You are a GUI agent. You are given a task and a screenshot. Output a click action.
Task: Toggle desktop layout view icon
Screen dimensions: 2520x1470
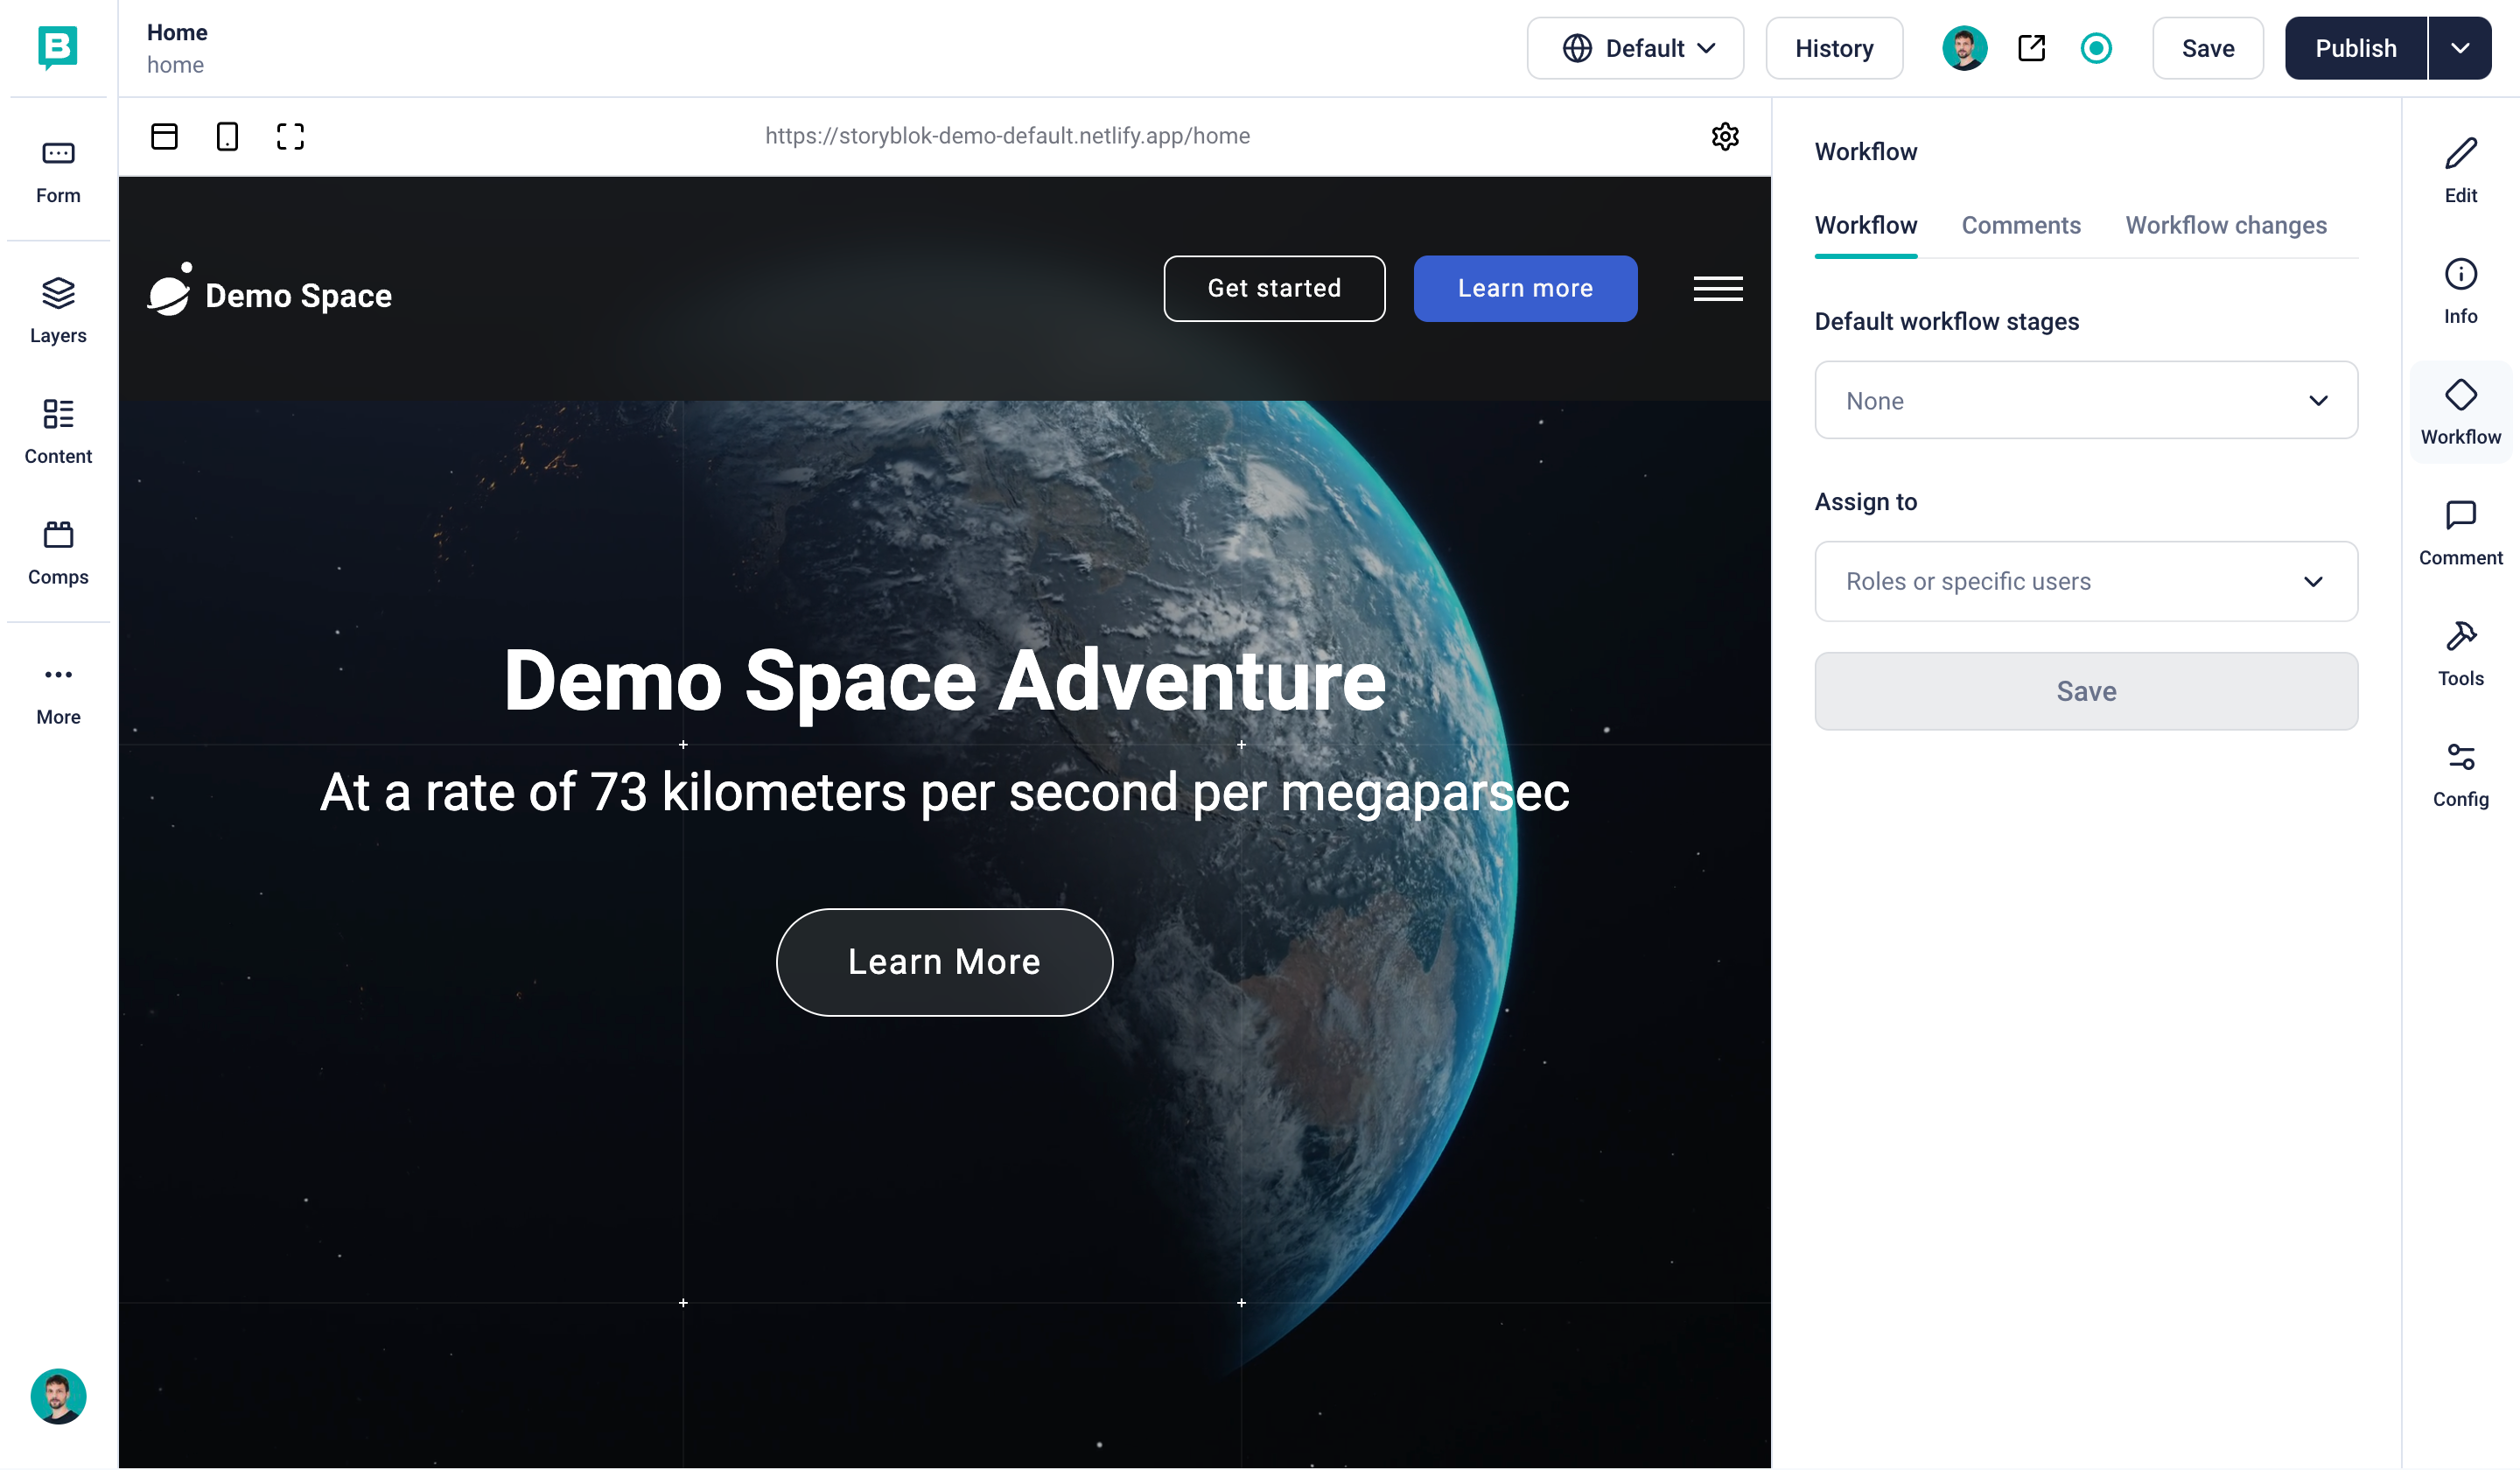164,136
